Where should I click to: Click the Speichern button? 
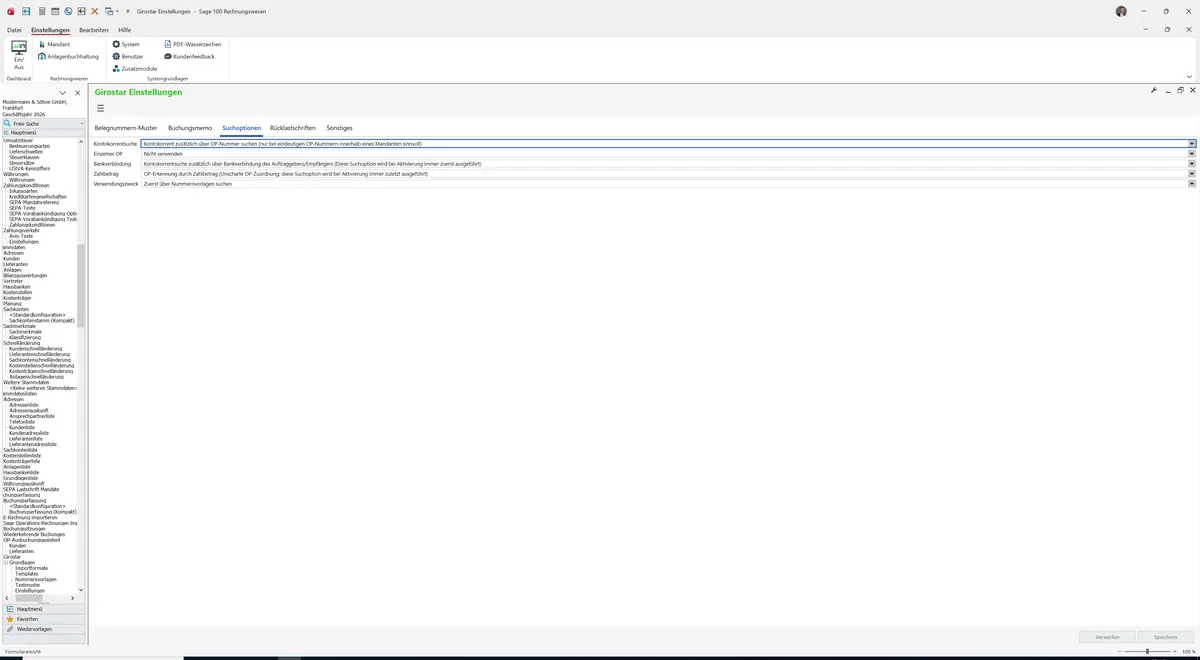(x=1166, y=637)
